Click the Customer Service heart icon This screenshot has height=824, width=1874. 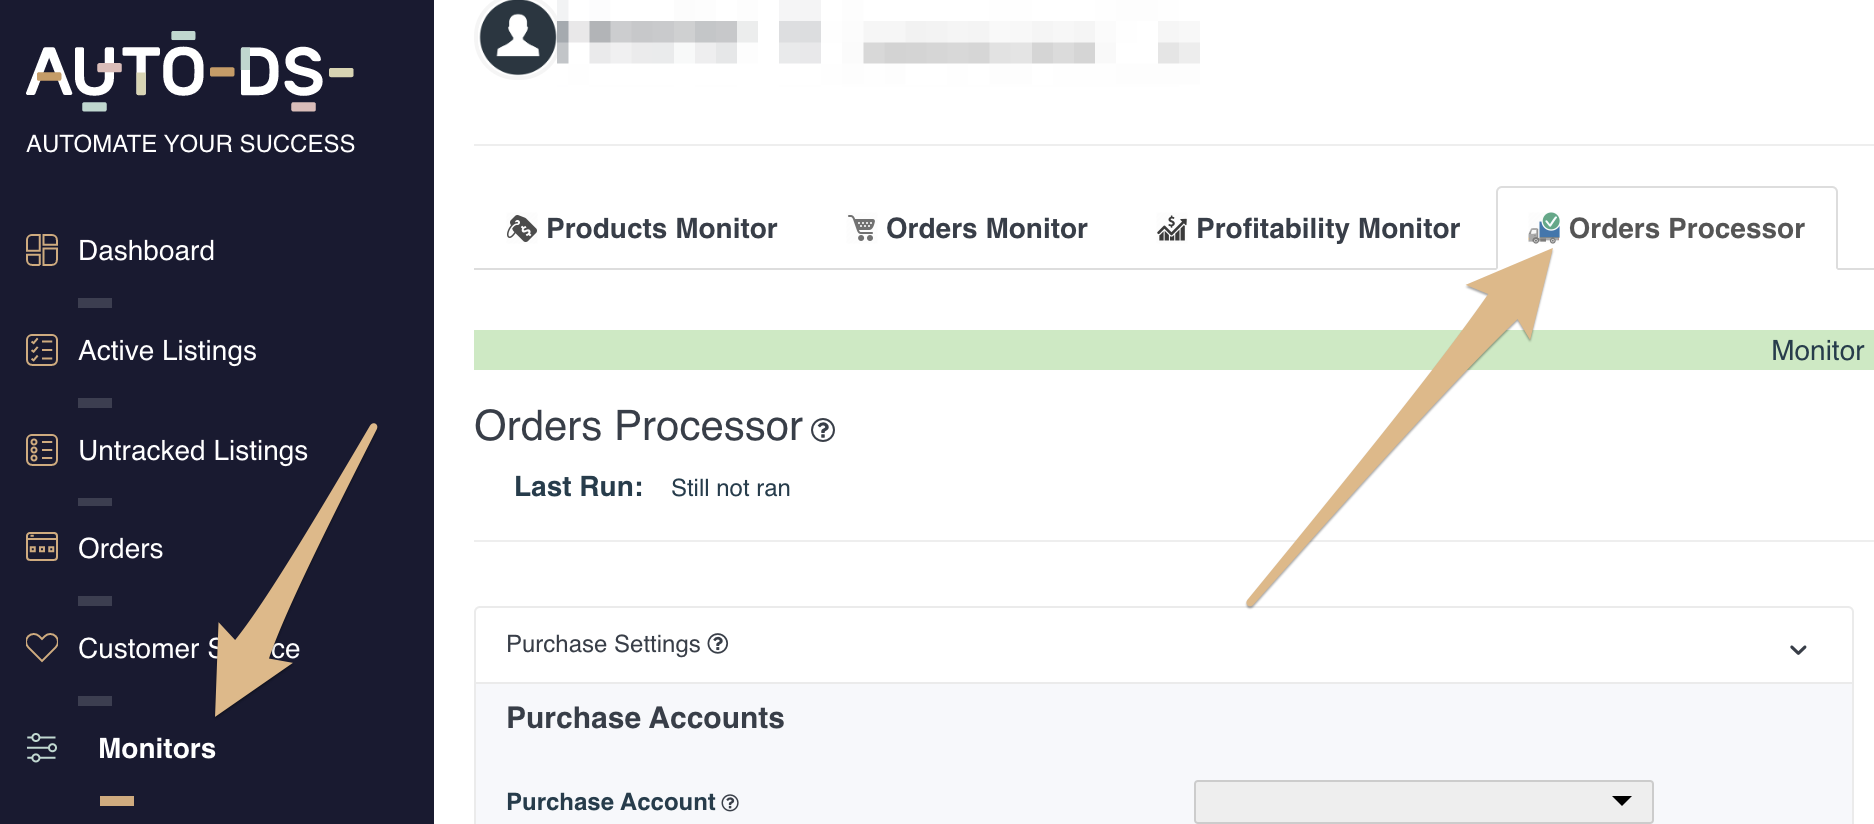point(42,647)
